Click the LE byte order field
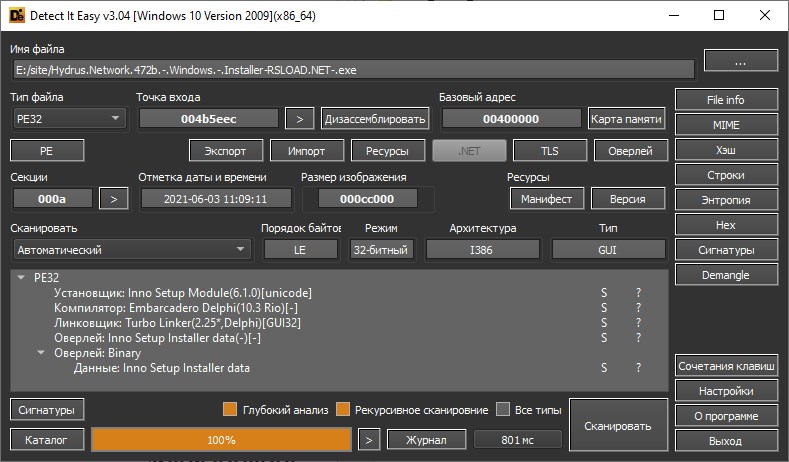Viewport: 789px width, 462px height. click(x=300, y=250)
